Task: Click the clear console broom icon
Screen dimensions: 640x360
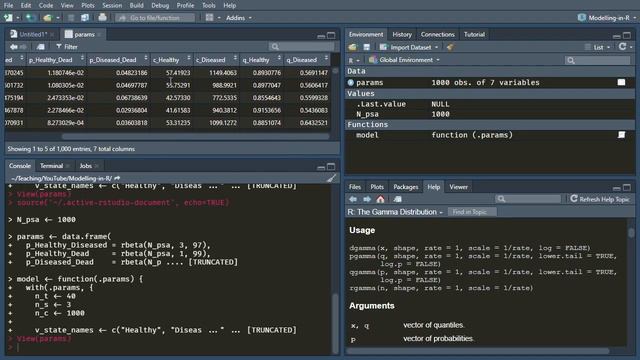Action: (331, 178)
